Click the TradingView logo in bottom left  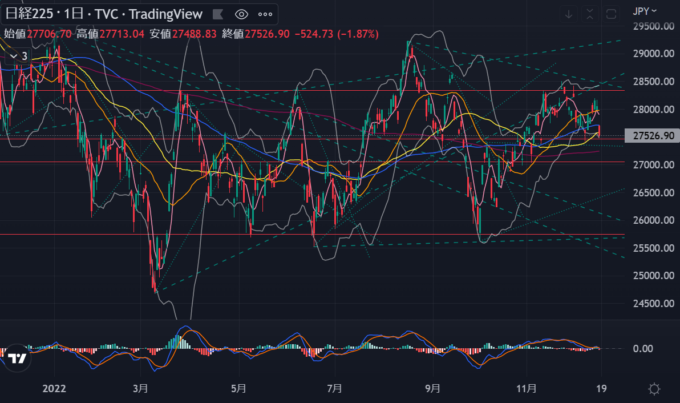[x=17, y=358]
